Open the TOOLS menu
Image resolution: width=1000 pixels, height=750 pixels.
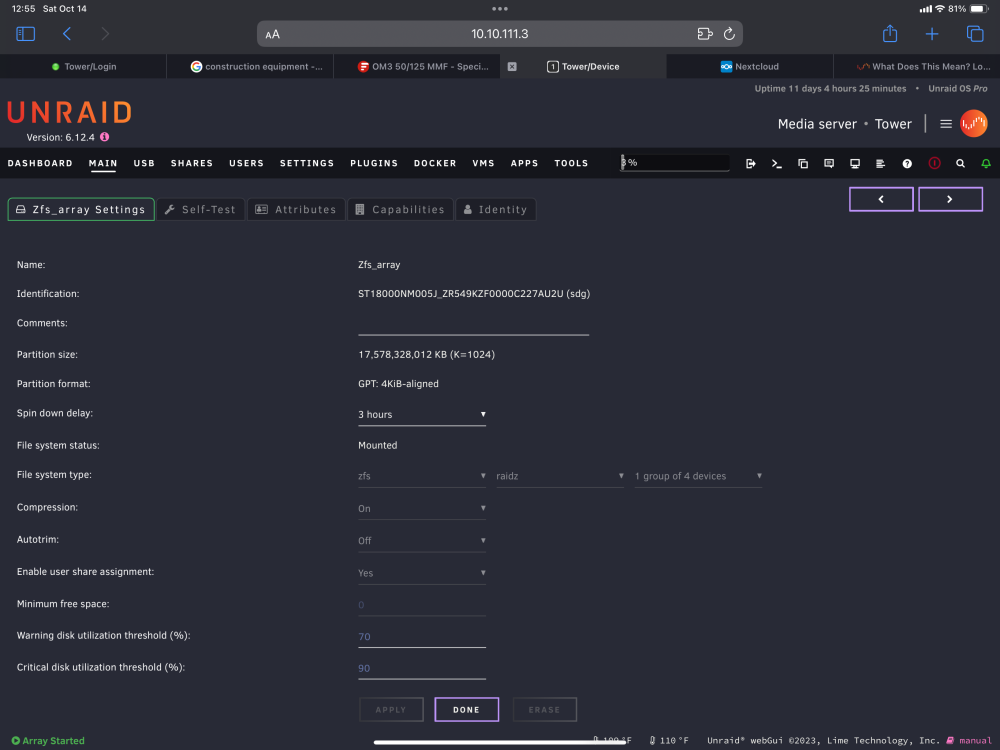[571, 163]
